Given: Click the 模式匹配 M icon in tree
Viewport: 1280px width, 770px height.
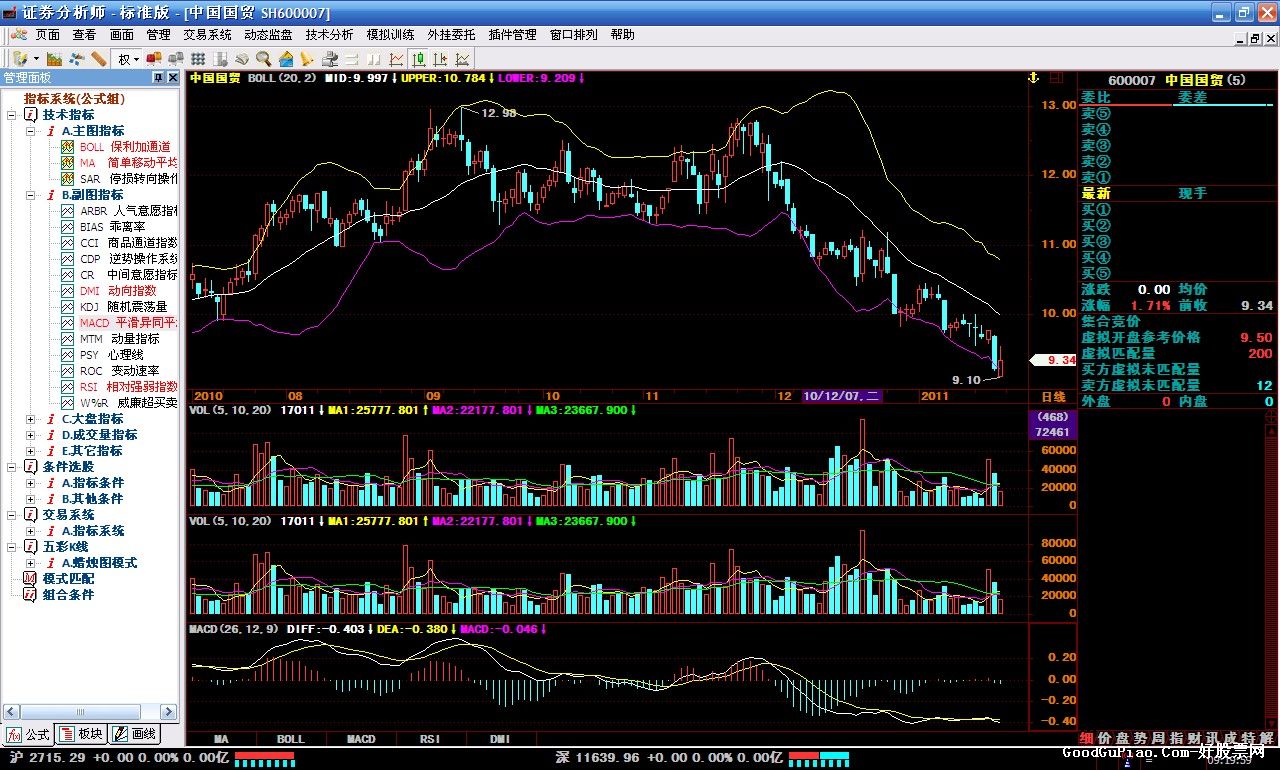Looking at the screenshot, I should (x=30, y=578).
